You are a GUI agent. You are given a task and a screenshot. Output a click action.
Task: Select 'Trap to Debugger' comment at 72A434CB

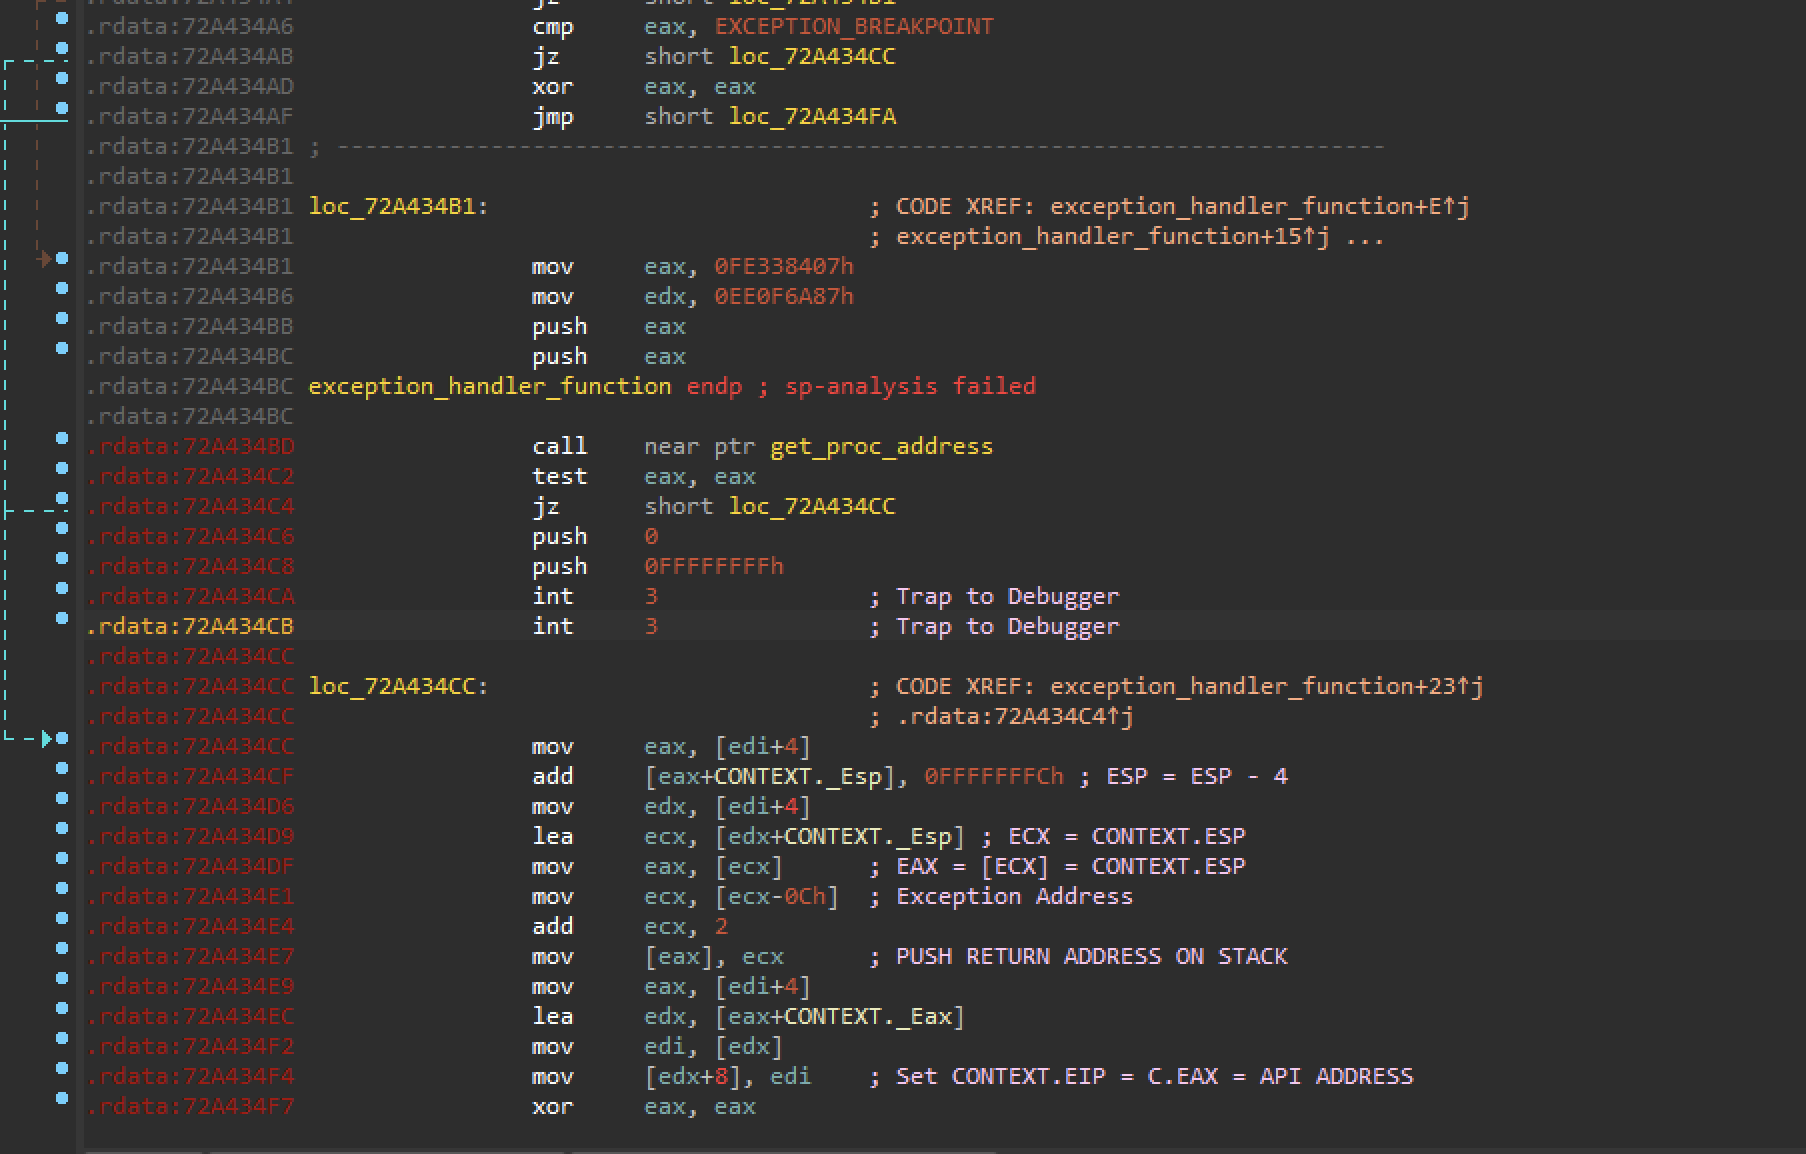(1008, 627)
